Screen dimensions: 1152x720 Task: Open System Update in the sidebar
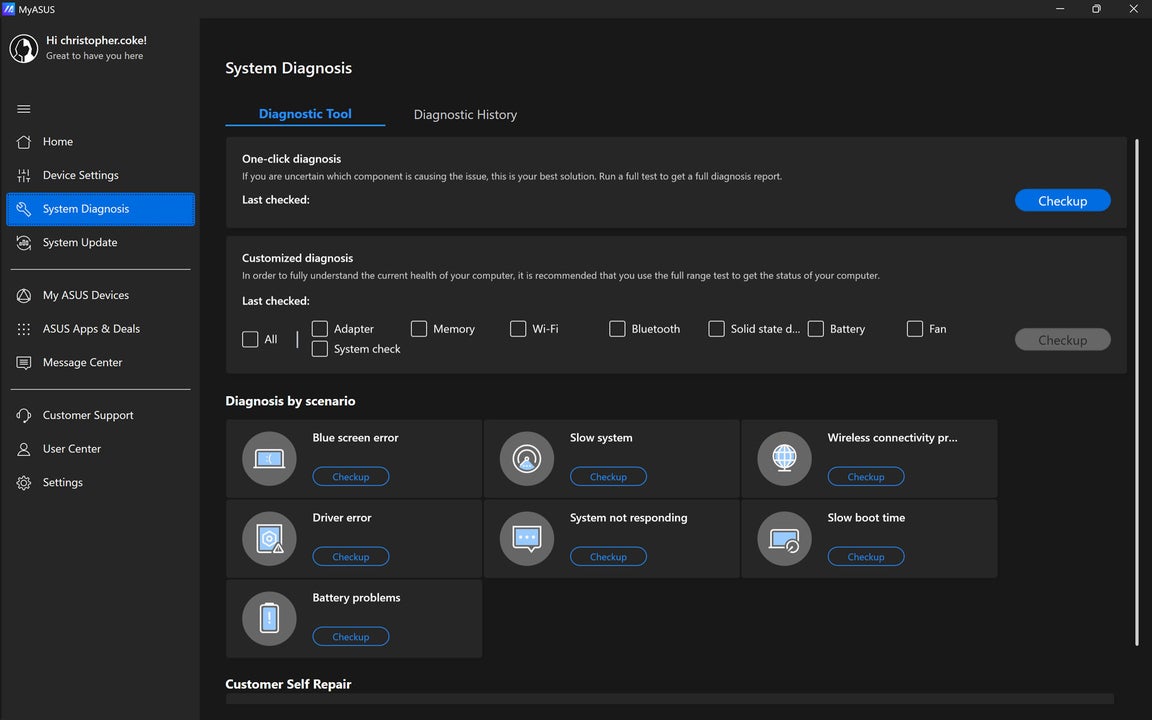coord(80,243)
